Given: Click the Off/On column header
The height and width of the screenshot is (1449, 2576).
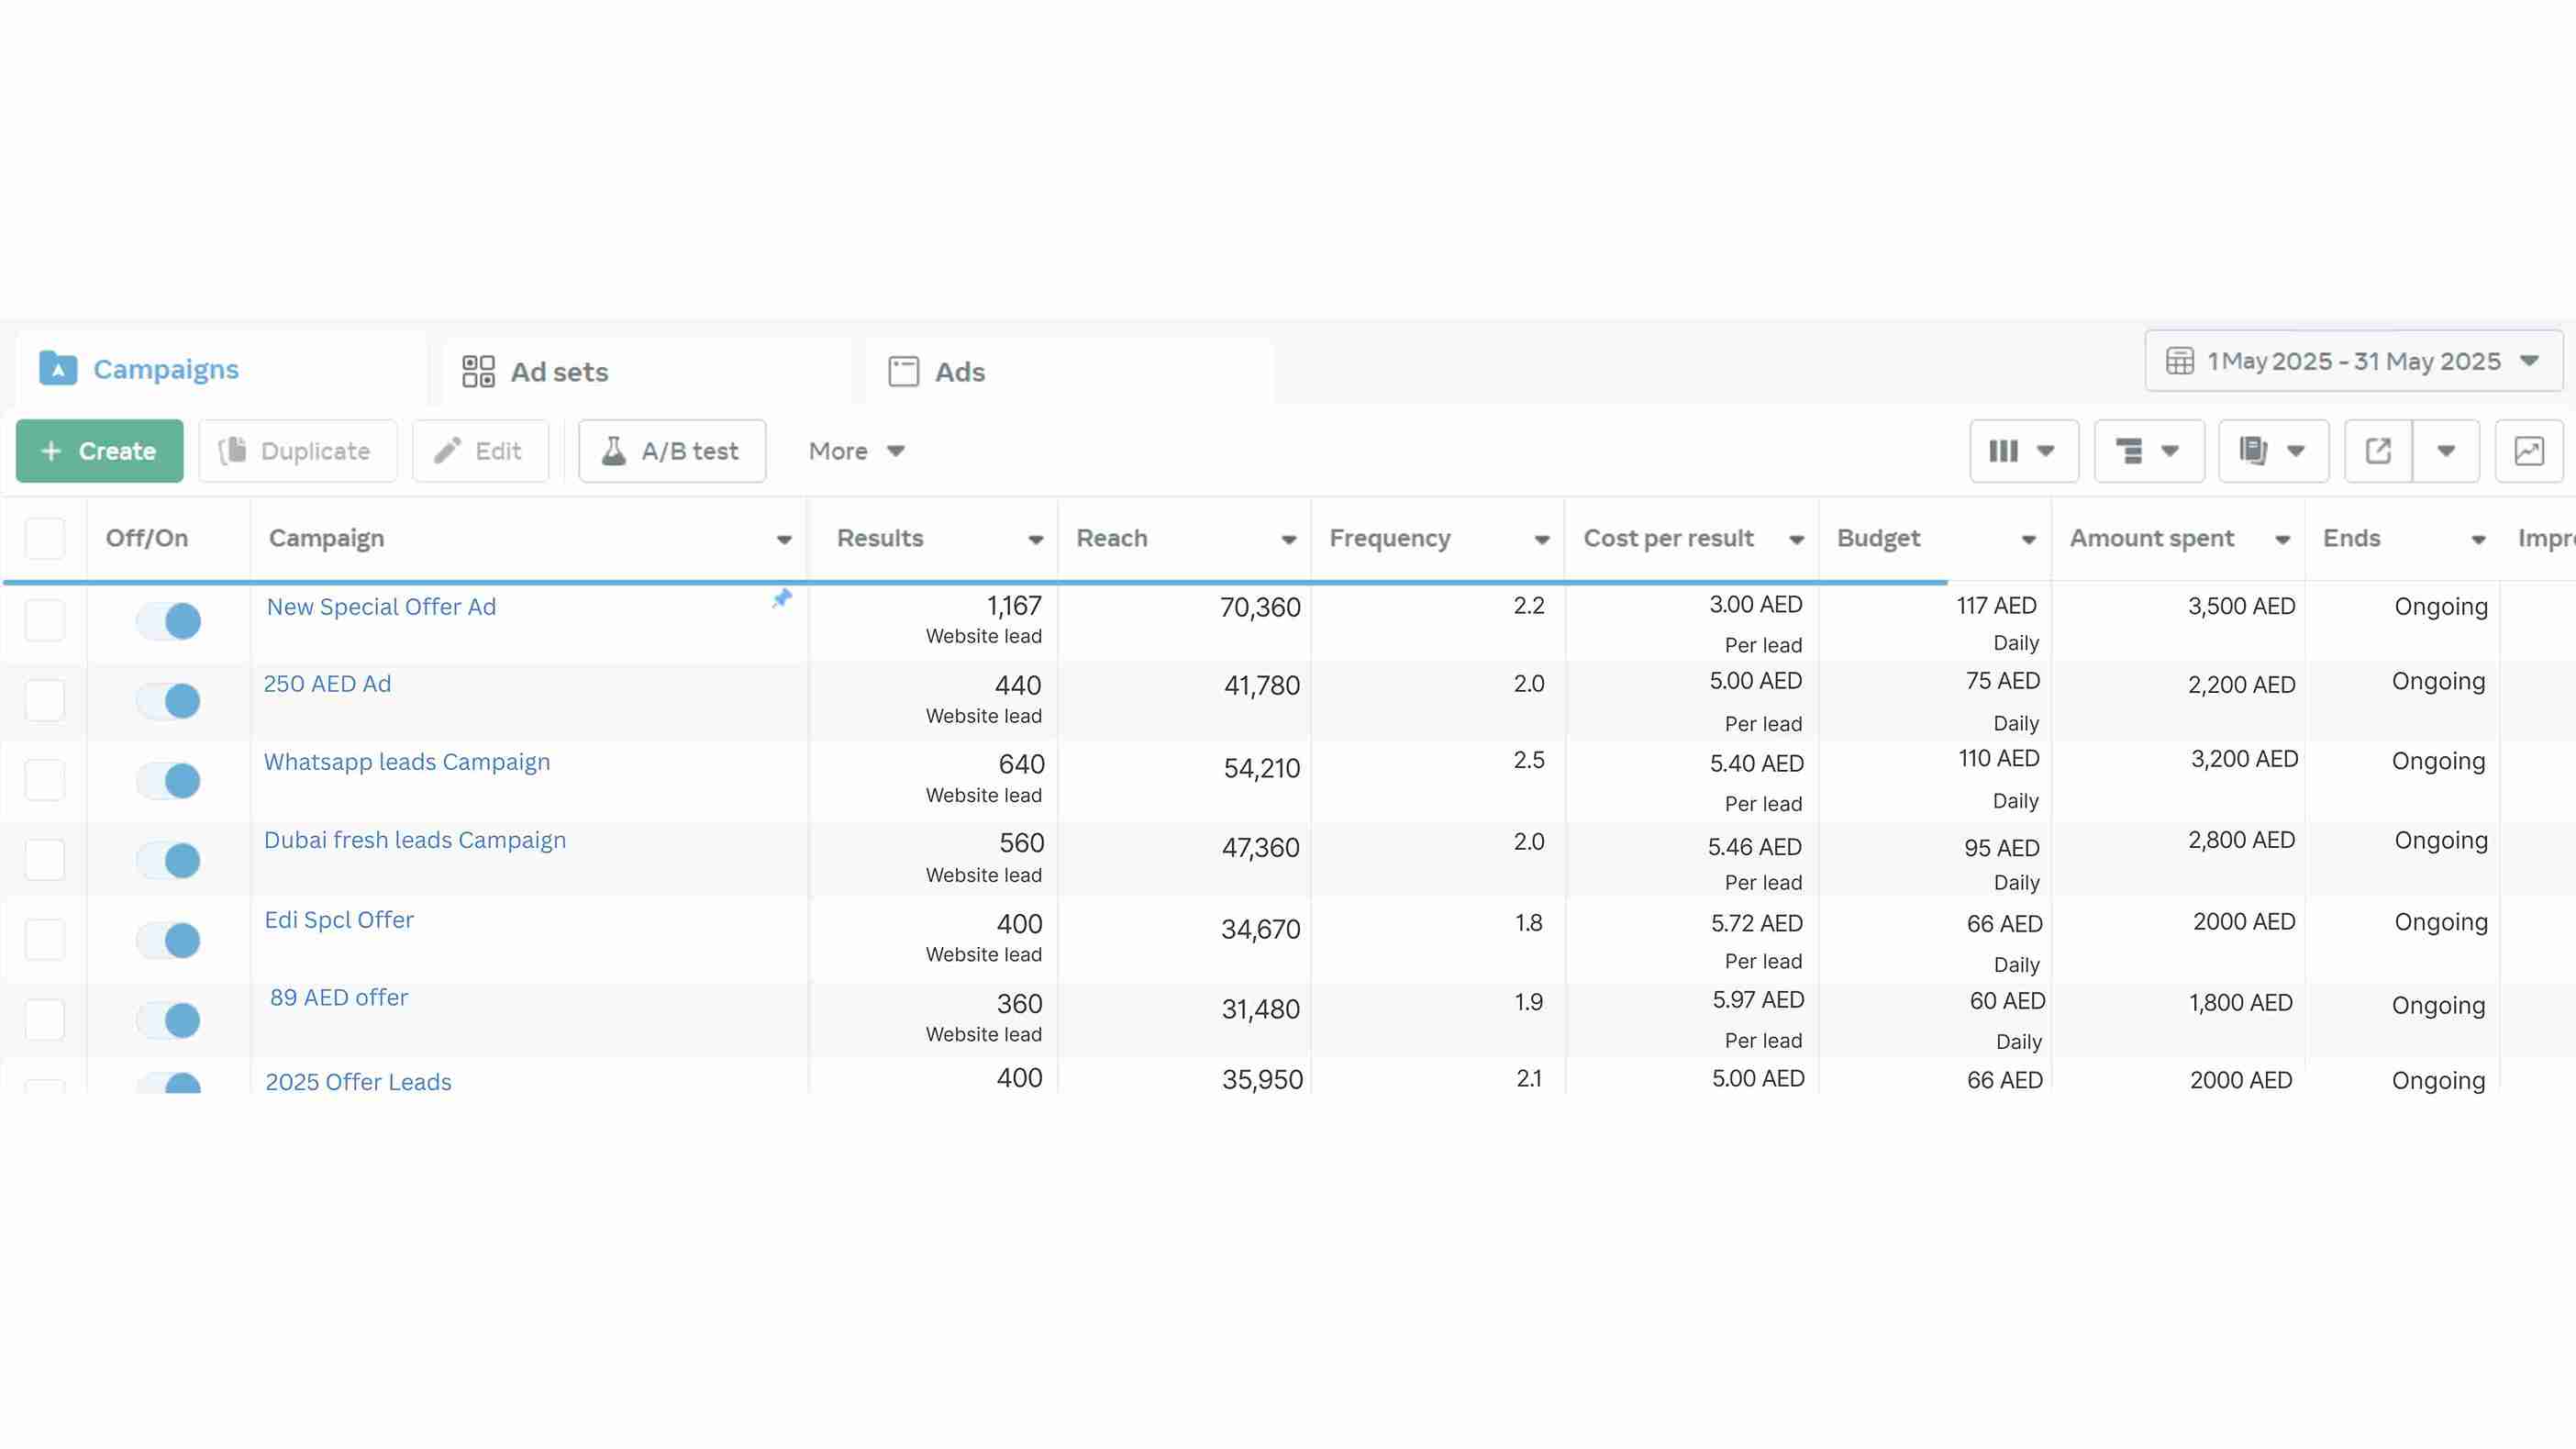Looking at the screenshot, I should pos(147,538).
